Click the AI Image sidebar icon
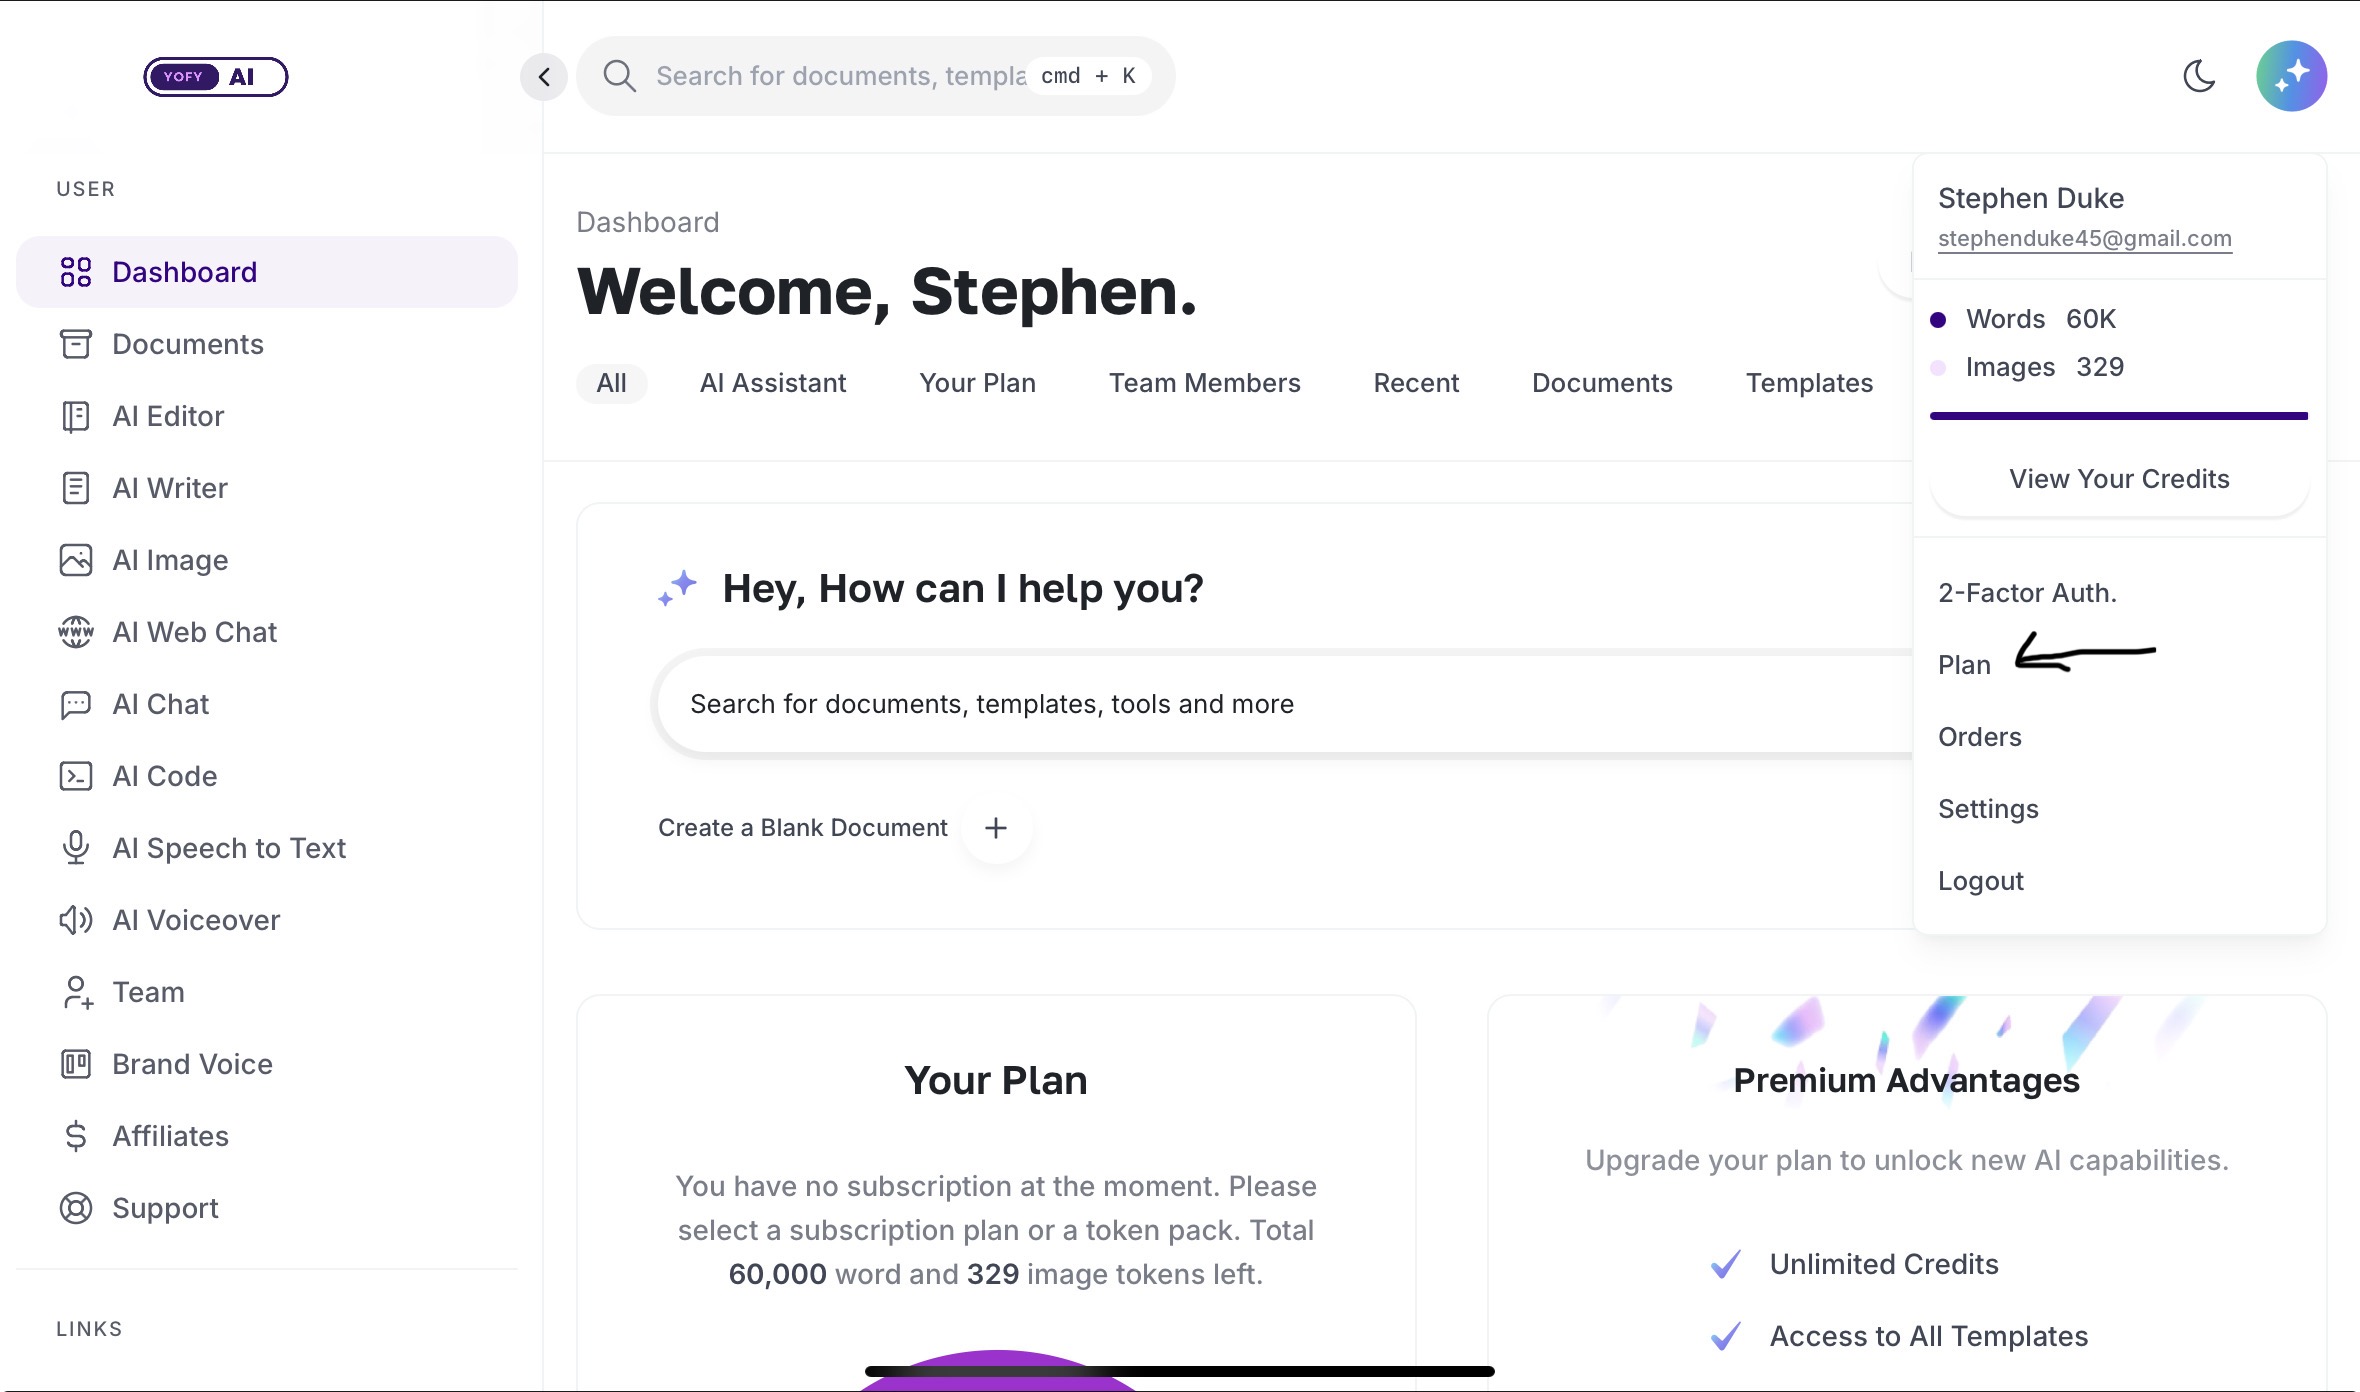Screen dimensions: 2360x1392 [76, 560]
